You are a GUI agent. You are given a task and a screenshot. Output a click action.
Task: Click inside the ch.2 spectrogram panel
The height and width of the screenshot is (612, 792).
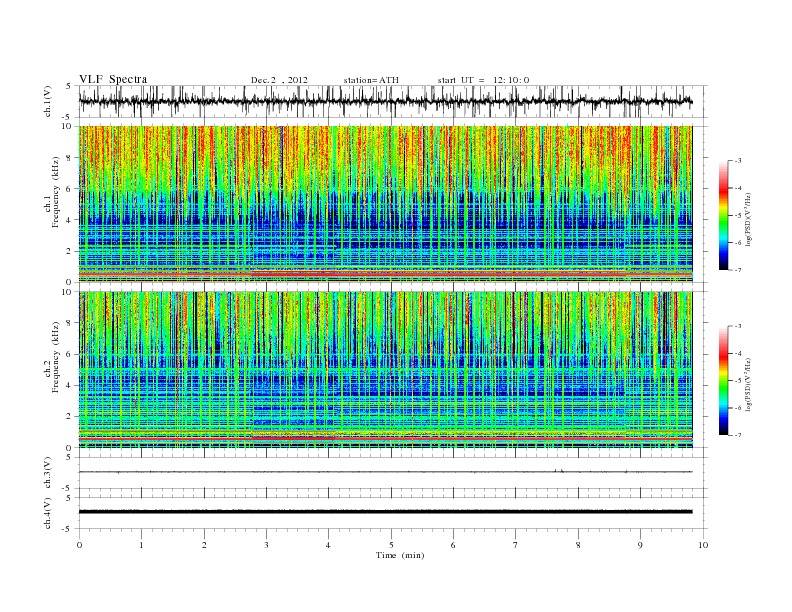386,370
